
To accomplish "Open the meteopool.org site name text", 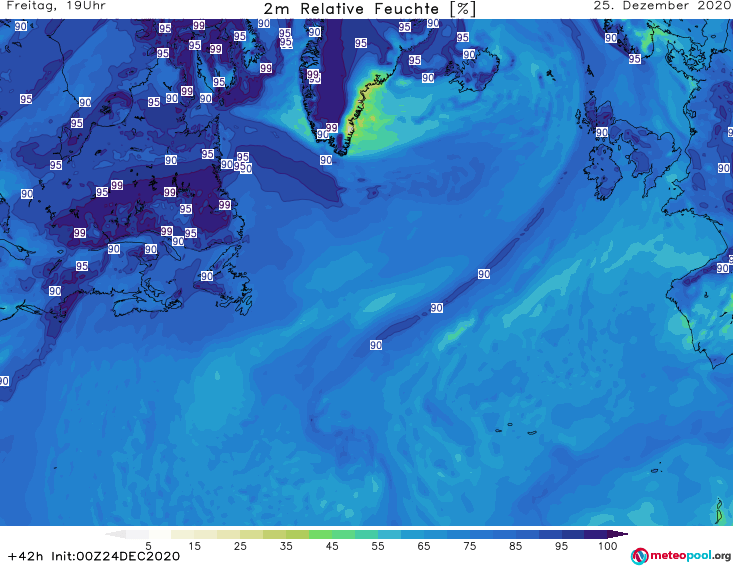I will (690, 556).
